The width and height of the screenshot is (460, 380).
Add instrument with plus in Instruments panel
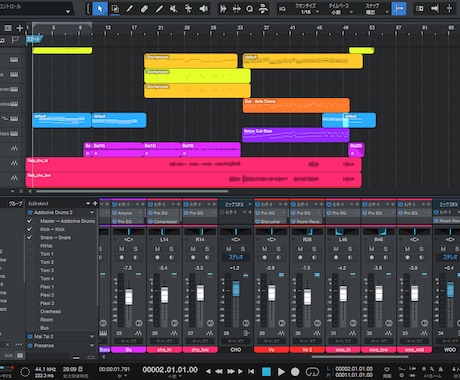tap(95, 203)
